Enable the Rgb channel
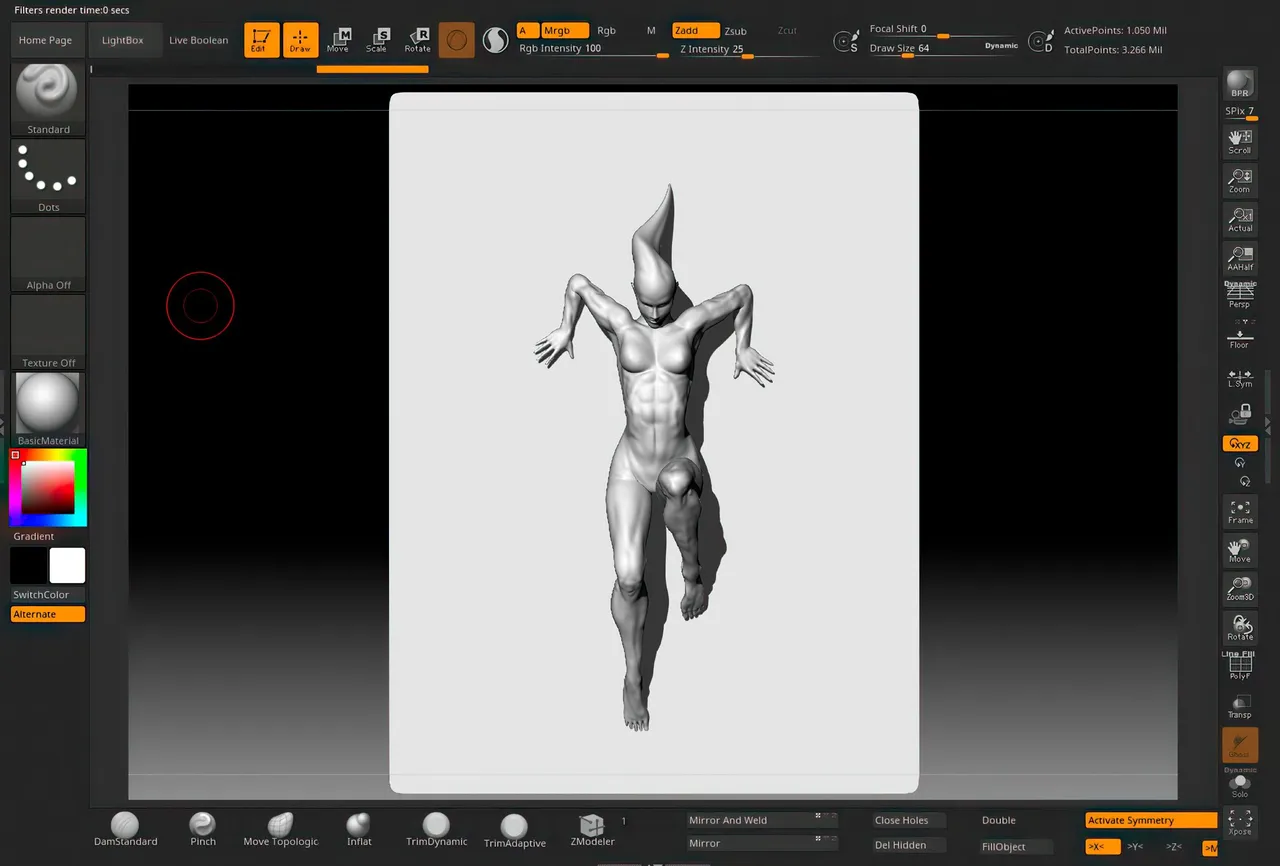The width and height of the screenshot is (1280, 866). coord(607,31)
